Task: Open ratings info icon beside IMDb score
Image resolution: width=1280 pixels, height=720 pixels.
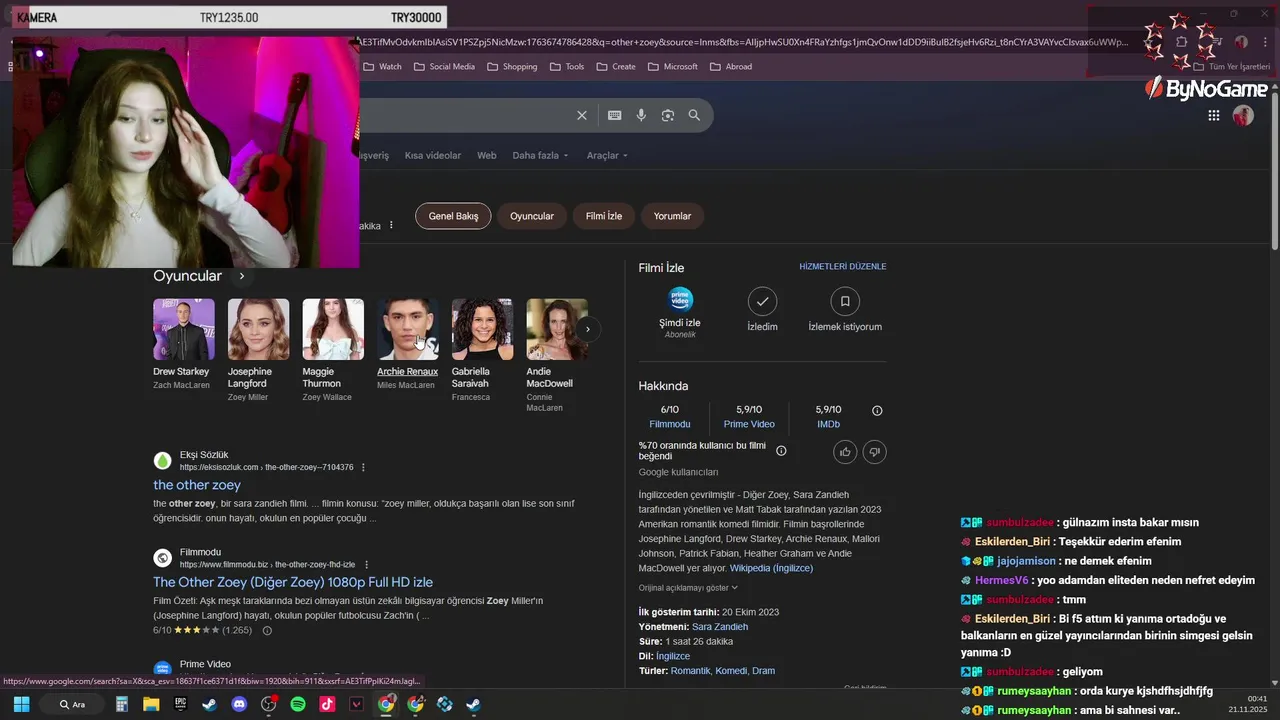Action: pos(877,410)
